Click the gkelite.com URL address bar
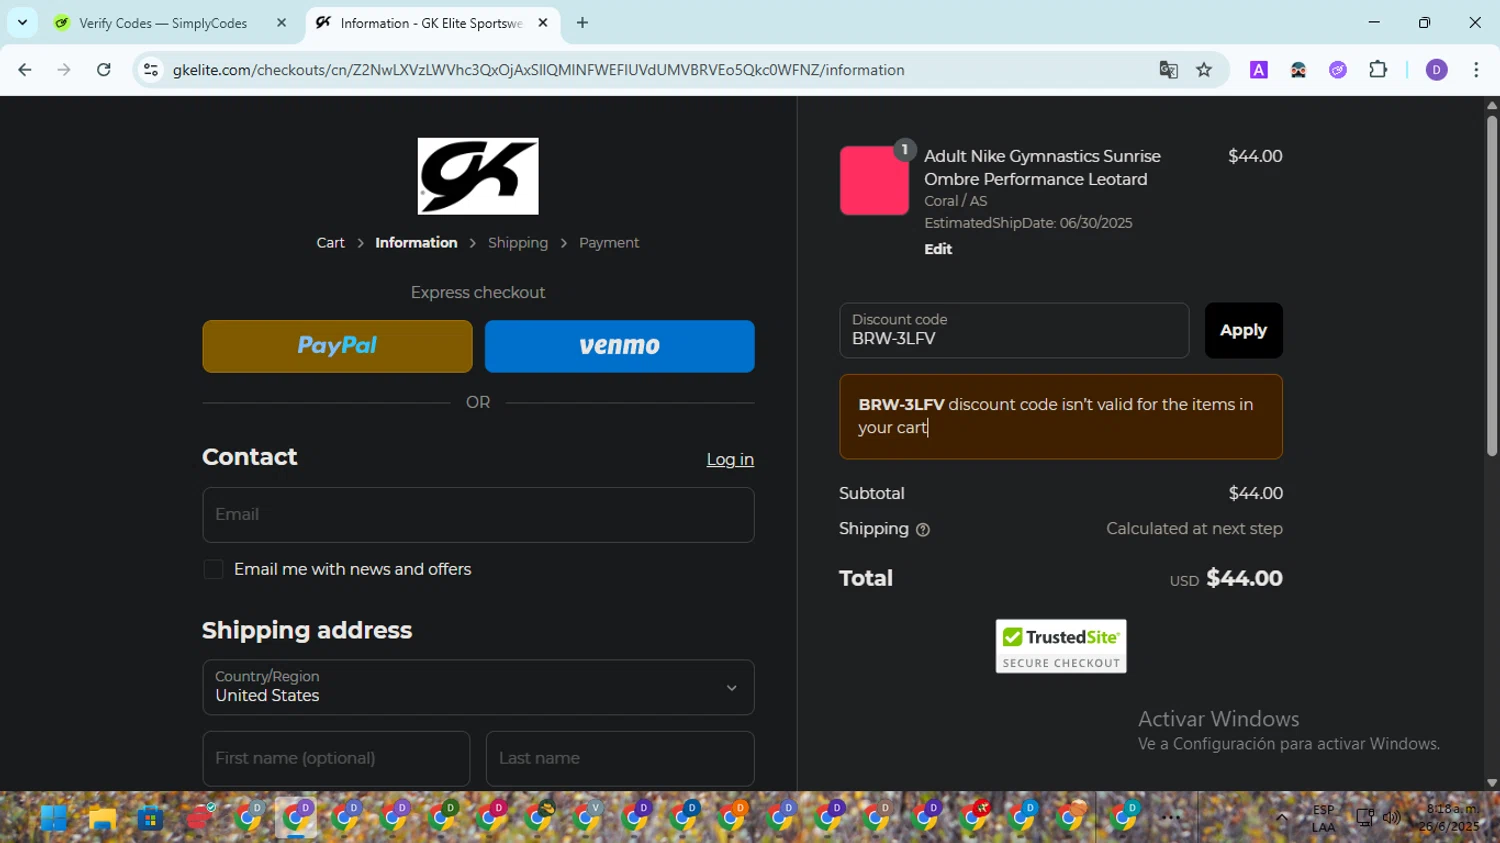This screenshot has width=1500, height=843. point(538,70)
